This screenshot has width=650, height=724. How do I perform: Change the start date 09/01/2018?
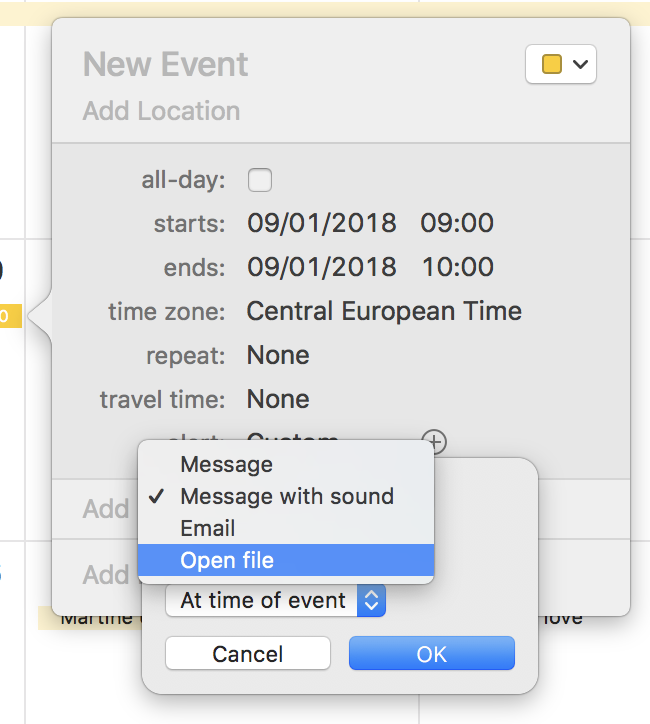322,223
